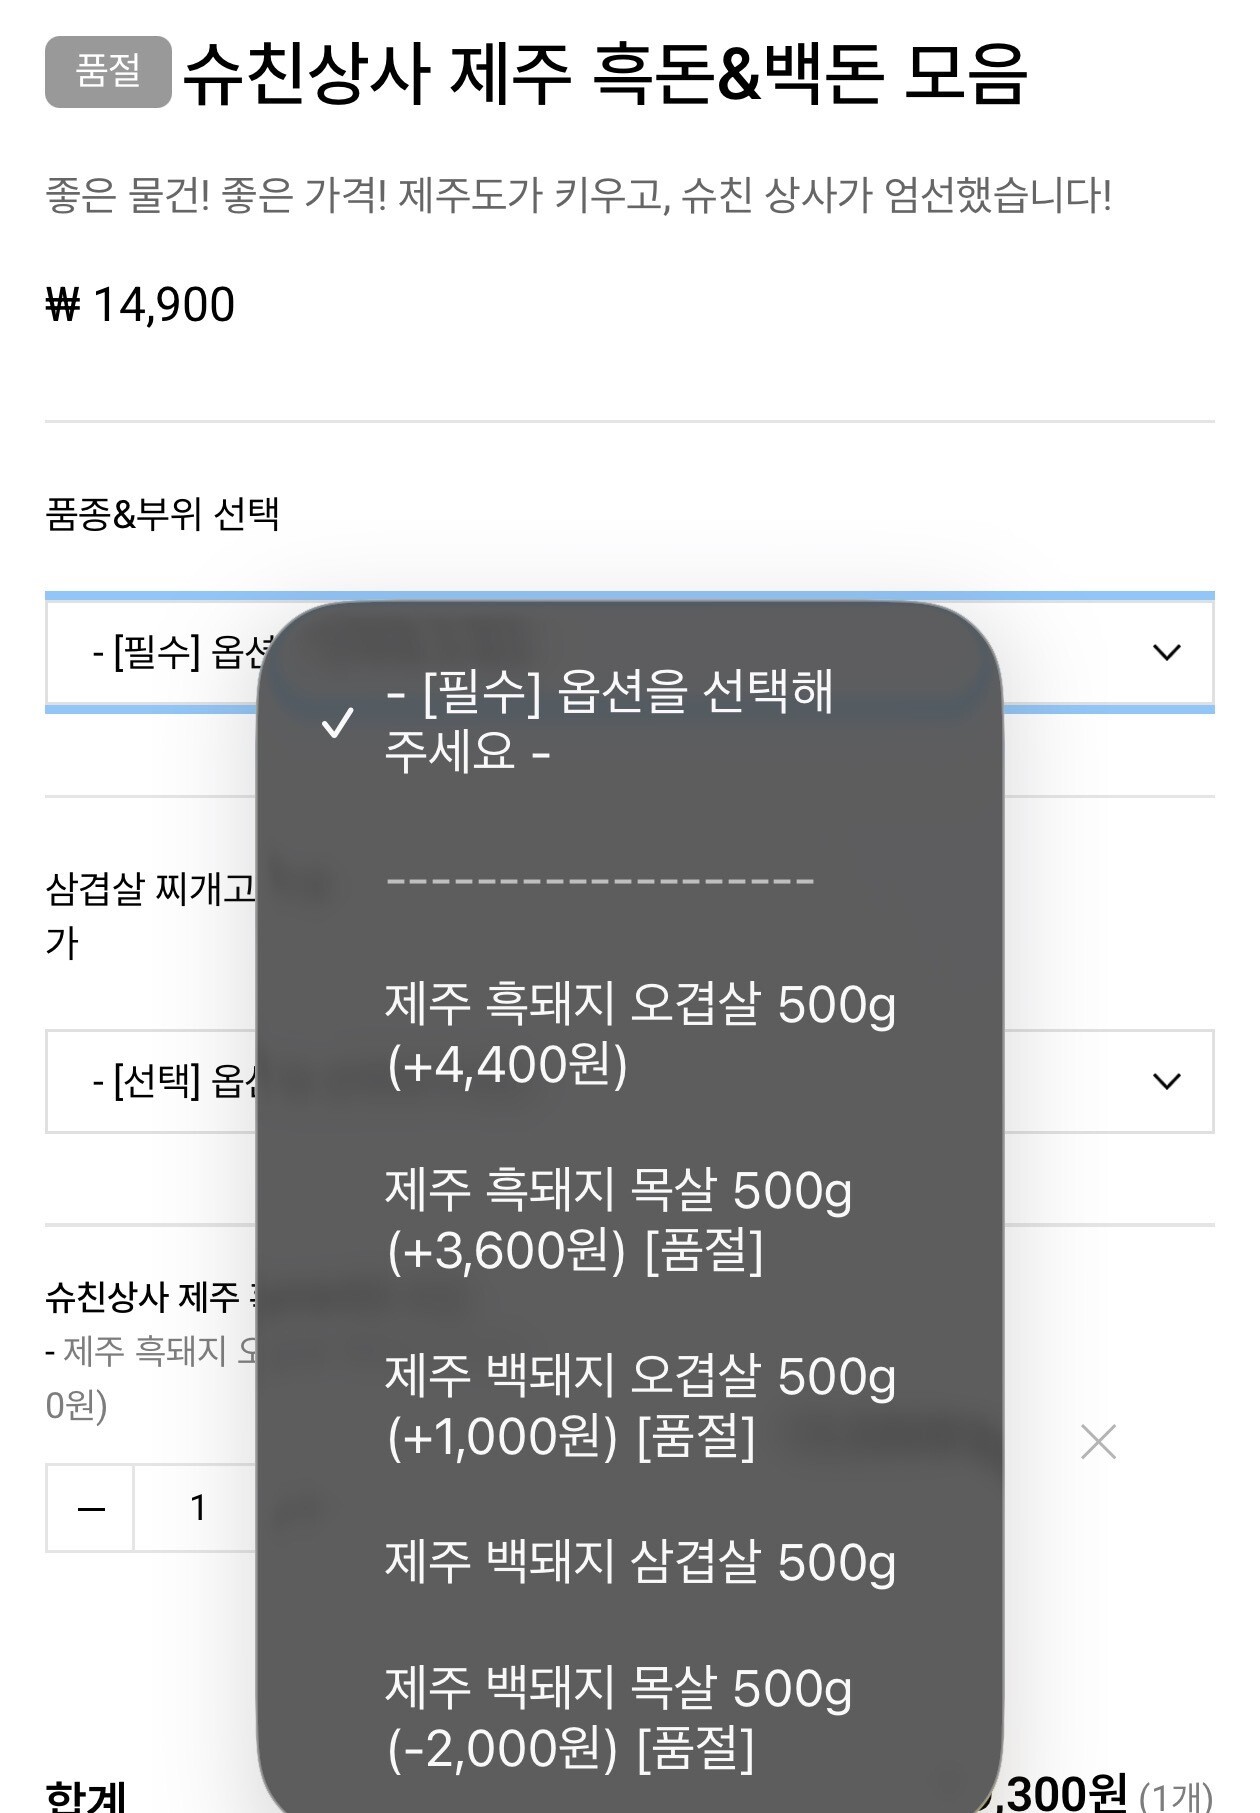
Task: Click the quantity field showing 1
Action: click(x=198, y=1508)
